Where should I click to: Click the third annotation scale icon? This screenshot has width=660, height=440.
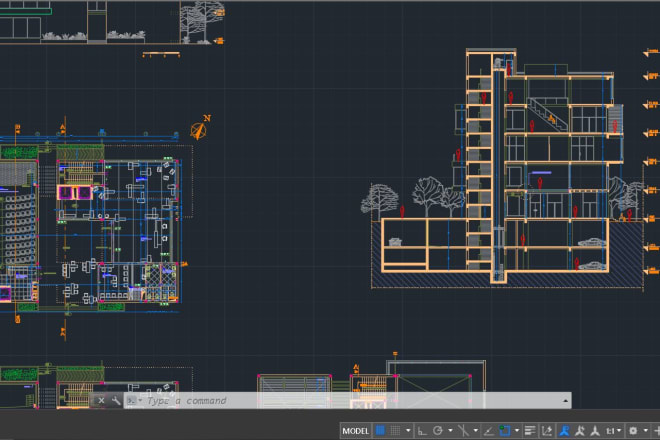point(595,431)
